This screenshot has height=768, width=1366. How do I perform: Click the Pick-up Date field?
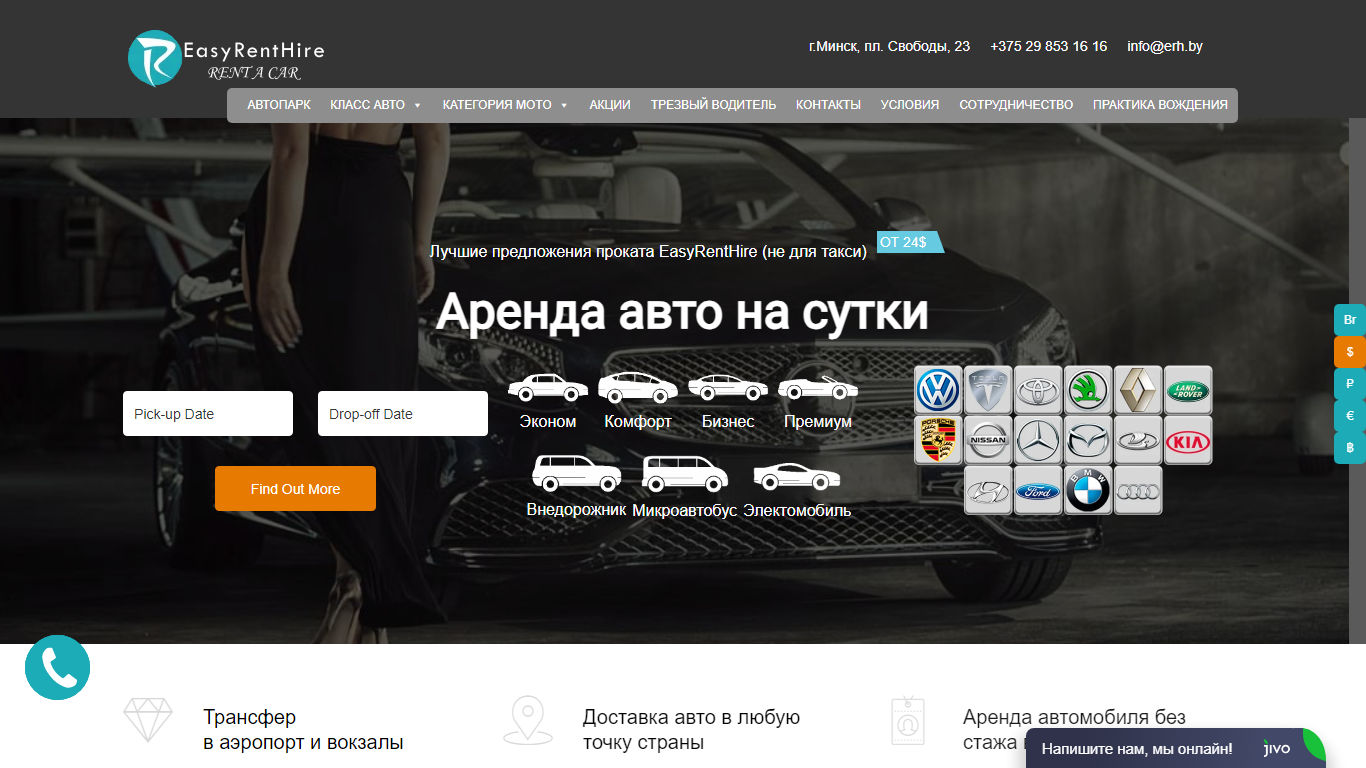[x=208, y=414]
